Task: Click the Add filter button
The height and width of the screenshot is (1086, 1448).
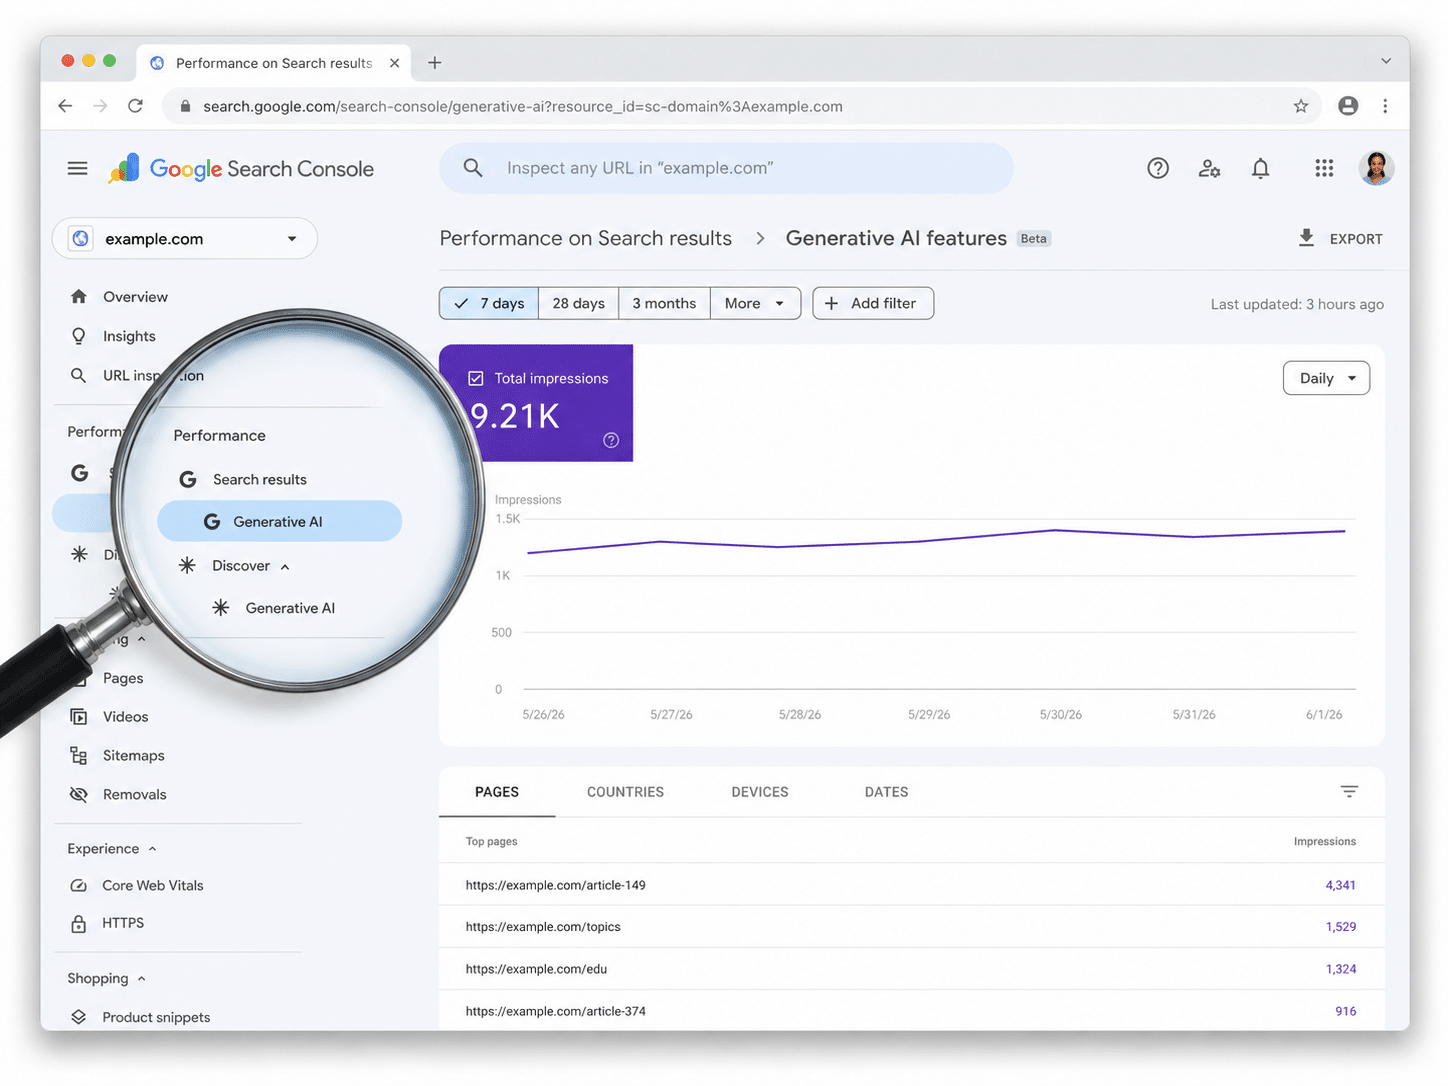Action: click(x=873, y=303)
